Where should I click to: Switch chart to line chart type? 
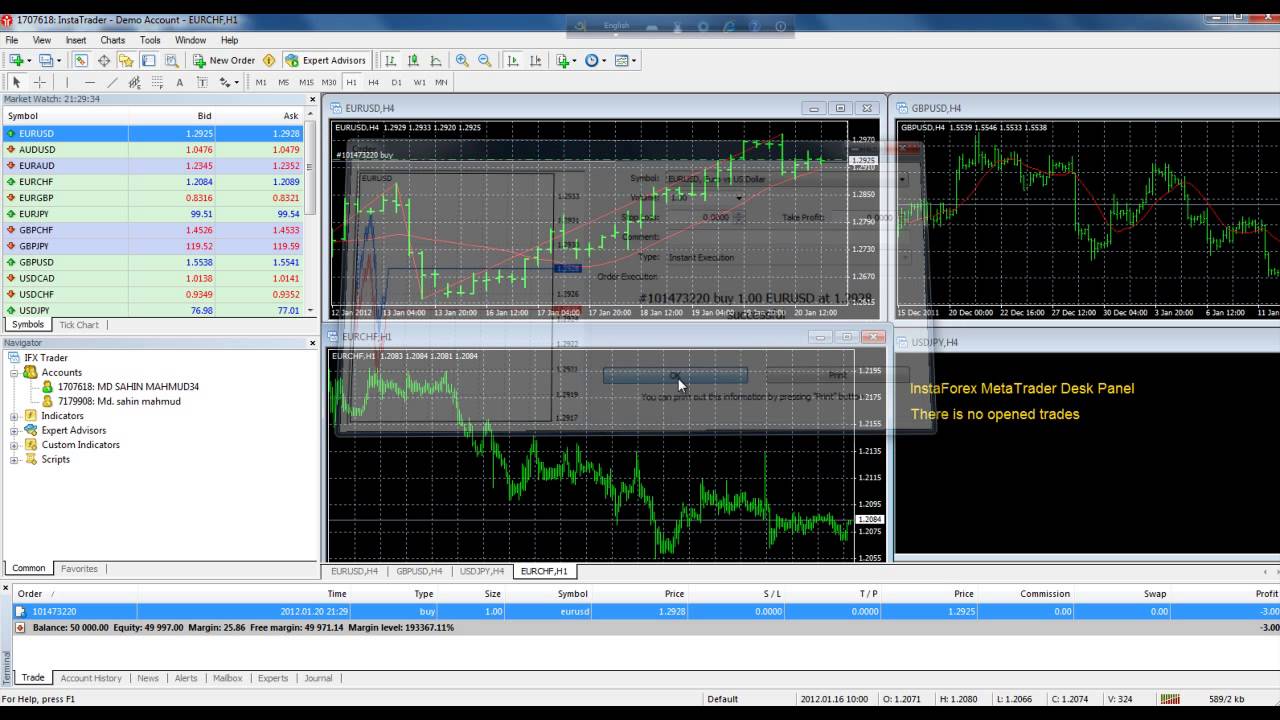click(436, 60)
